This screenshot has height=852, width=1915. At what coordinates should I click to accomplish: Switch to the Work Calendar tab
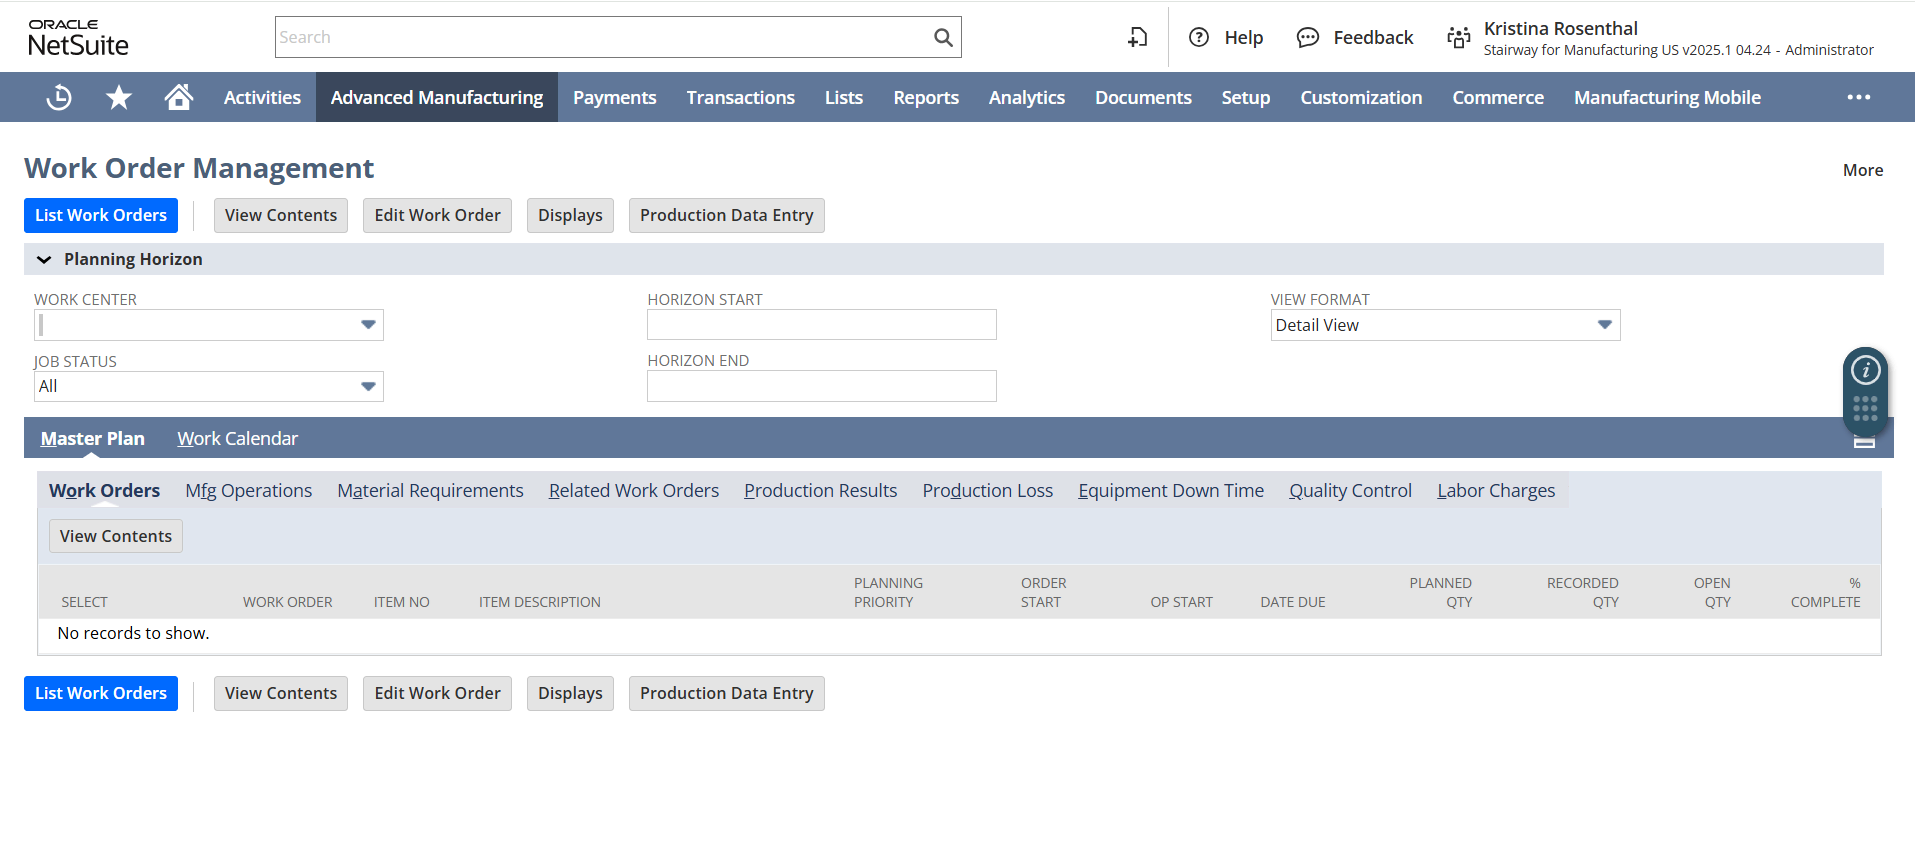coord(238,438)
